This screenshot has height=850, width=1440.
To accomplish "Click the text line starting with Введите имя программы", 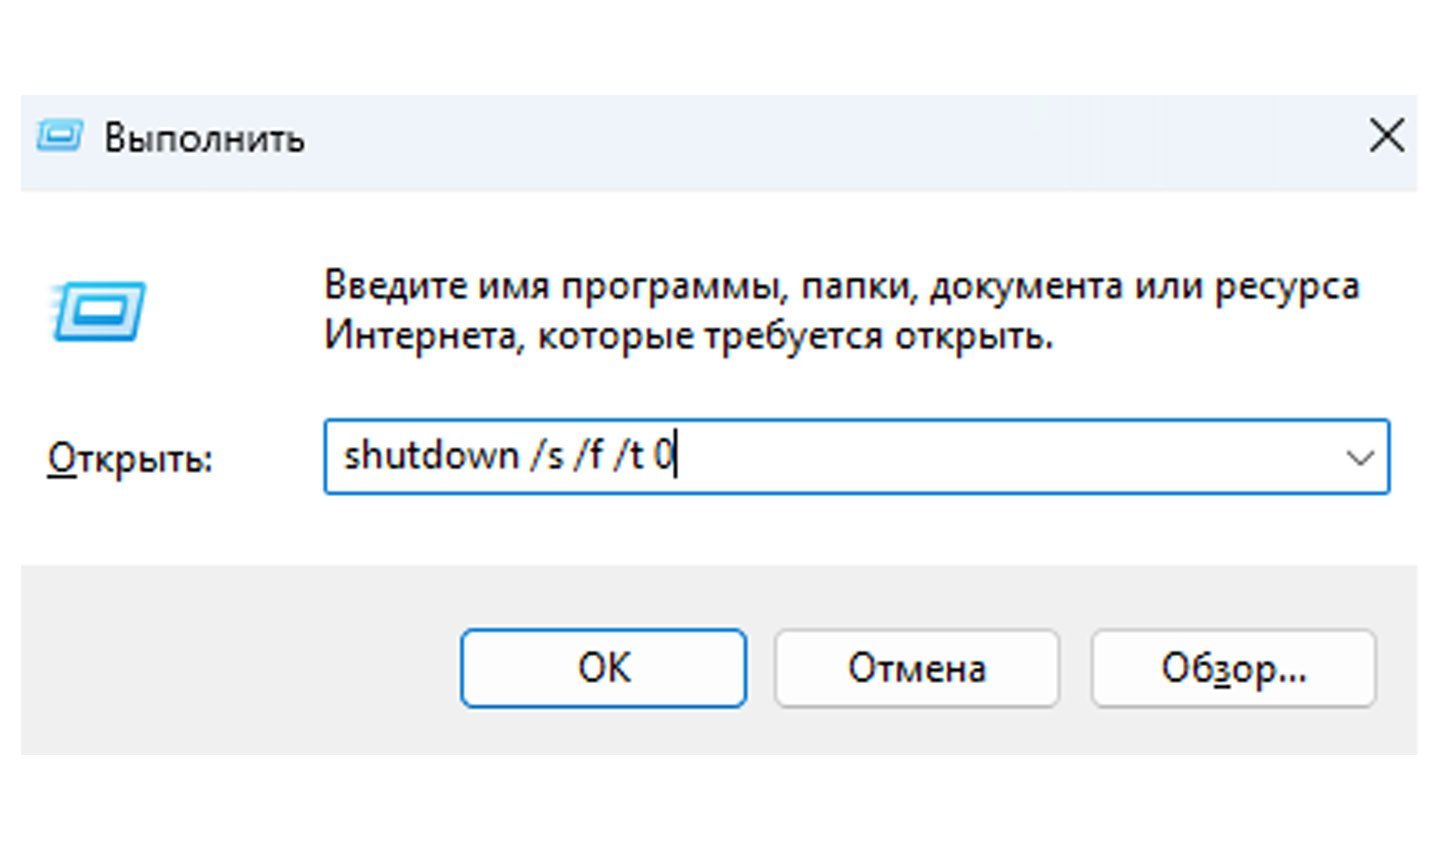I will [841, 286].
